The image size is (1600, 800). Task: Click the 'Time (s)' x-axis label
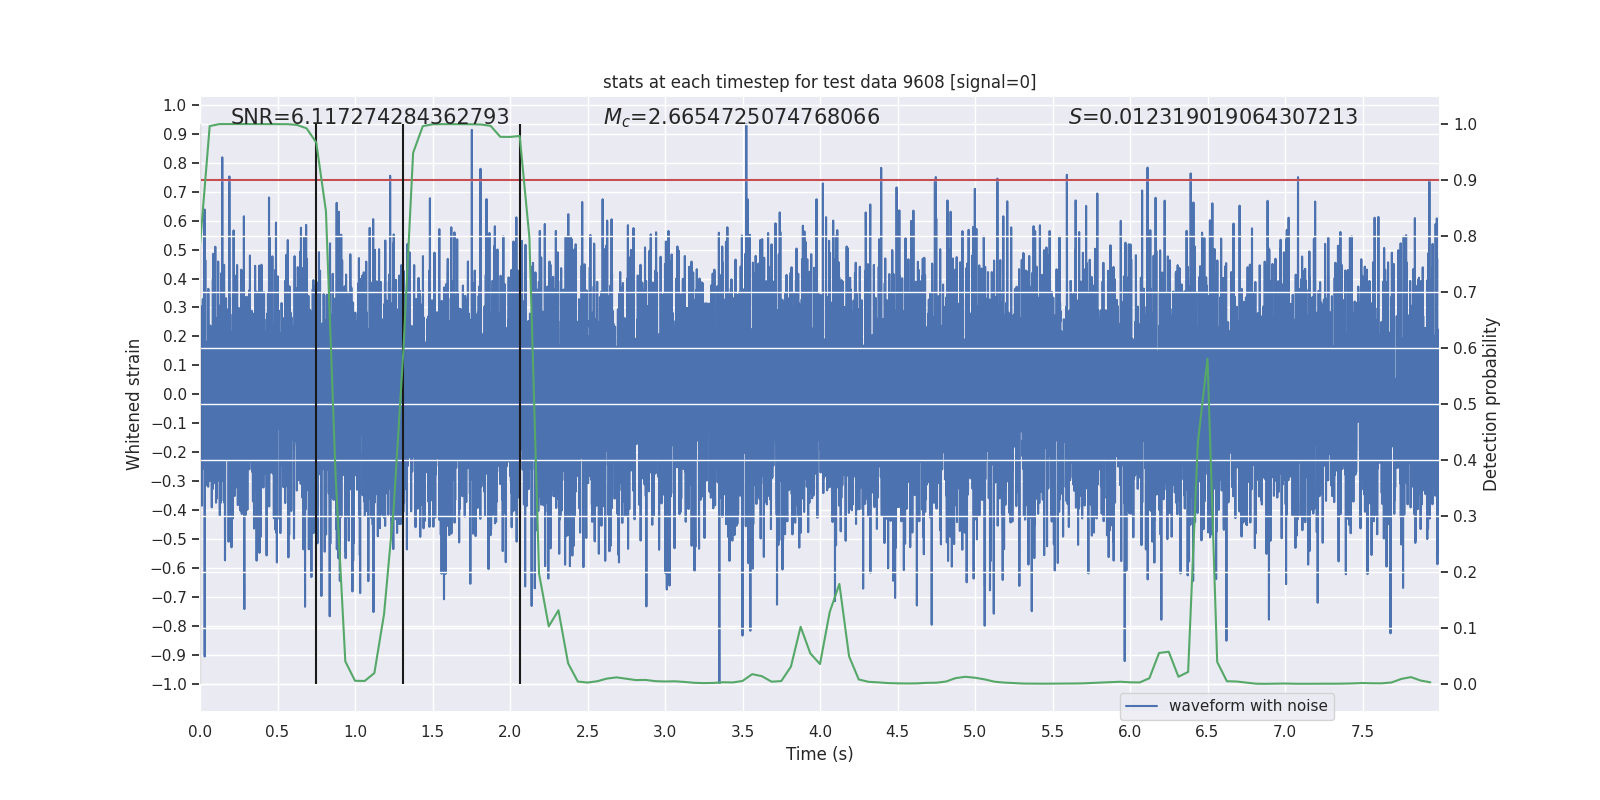click(x=819, y=754)
